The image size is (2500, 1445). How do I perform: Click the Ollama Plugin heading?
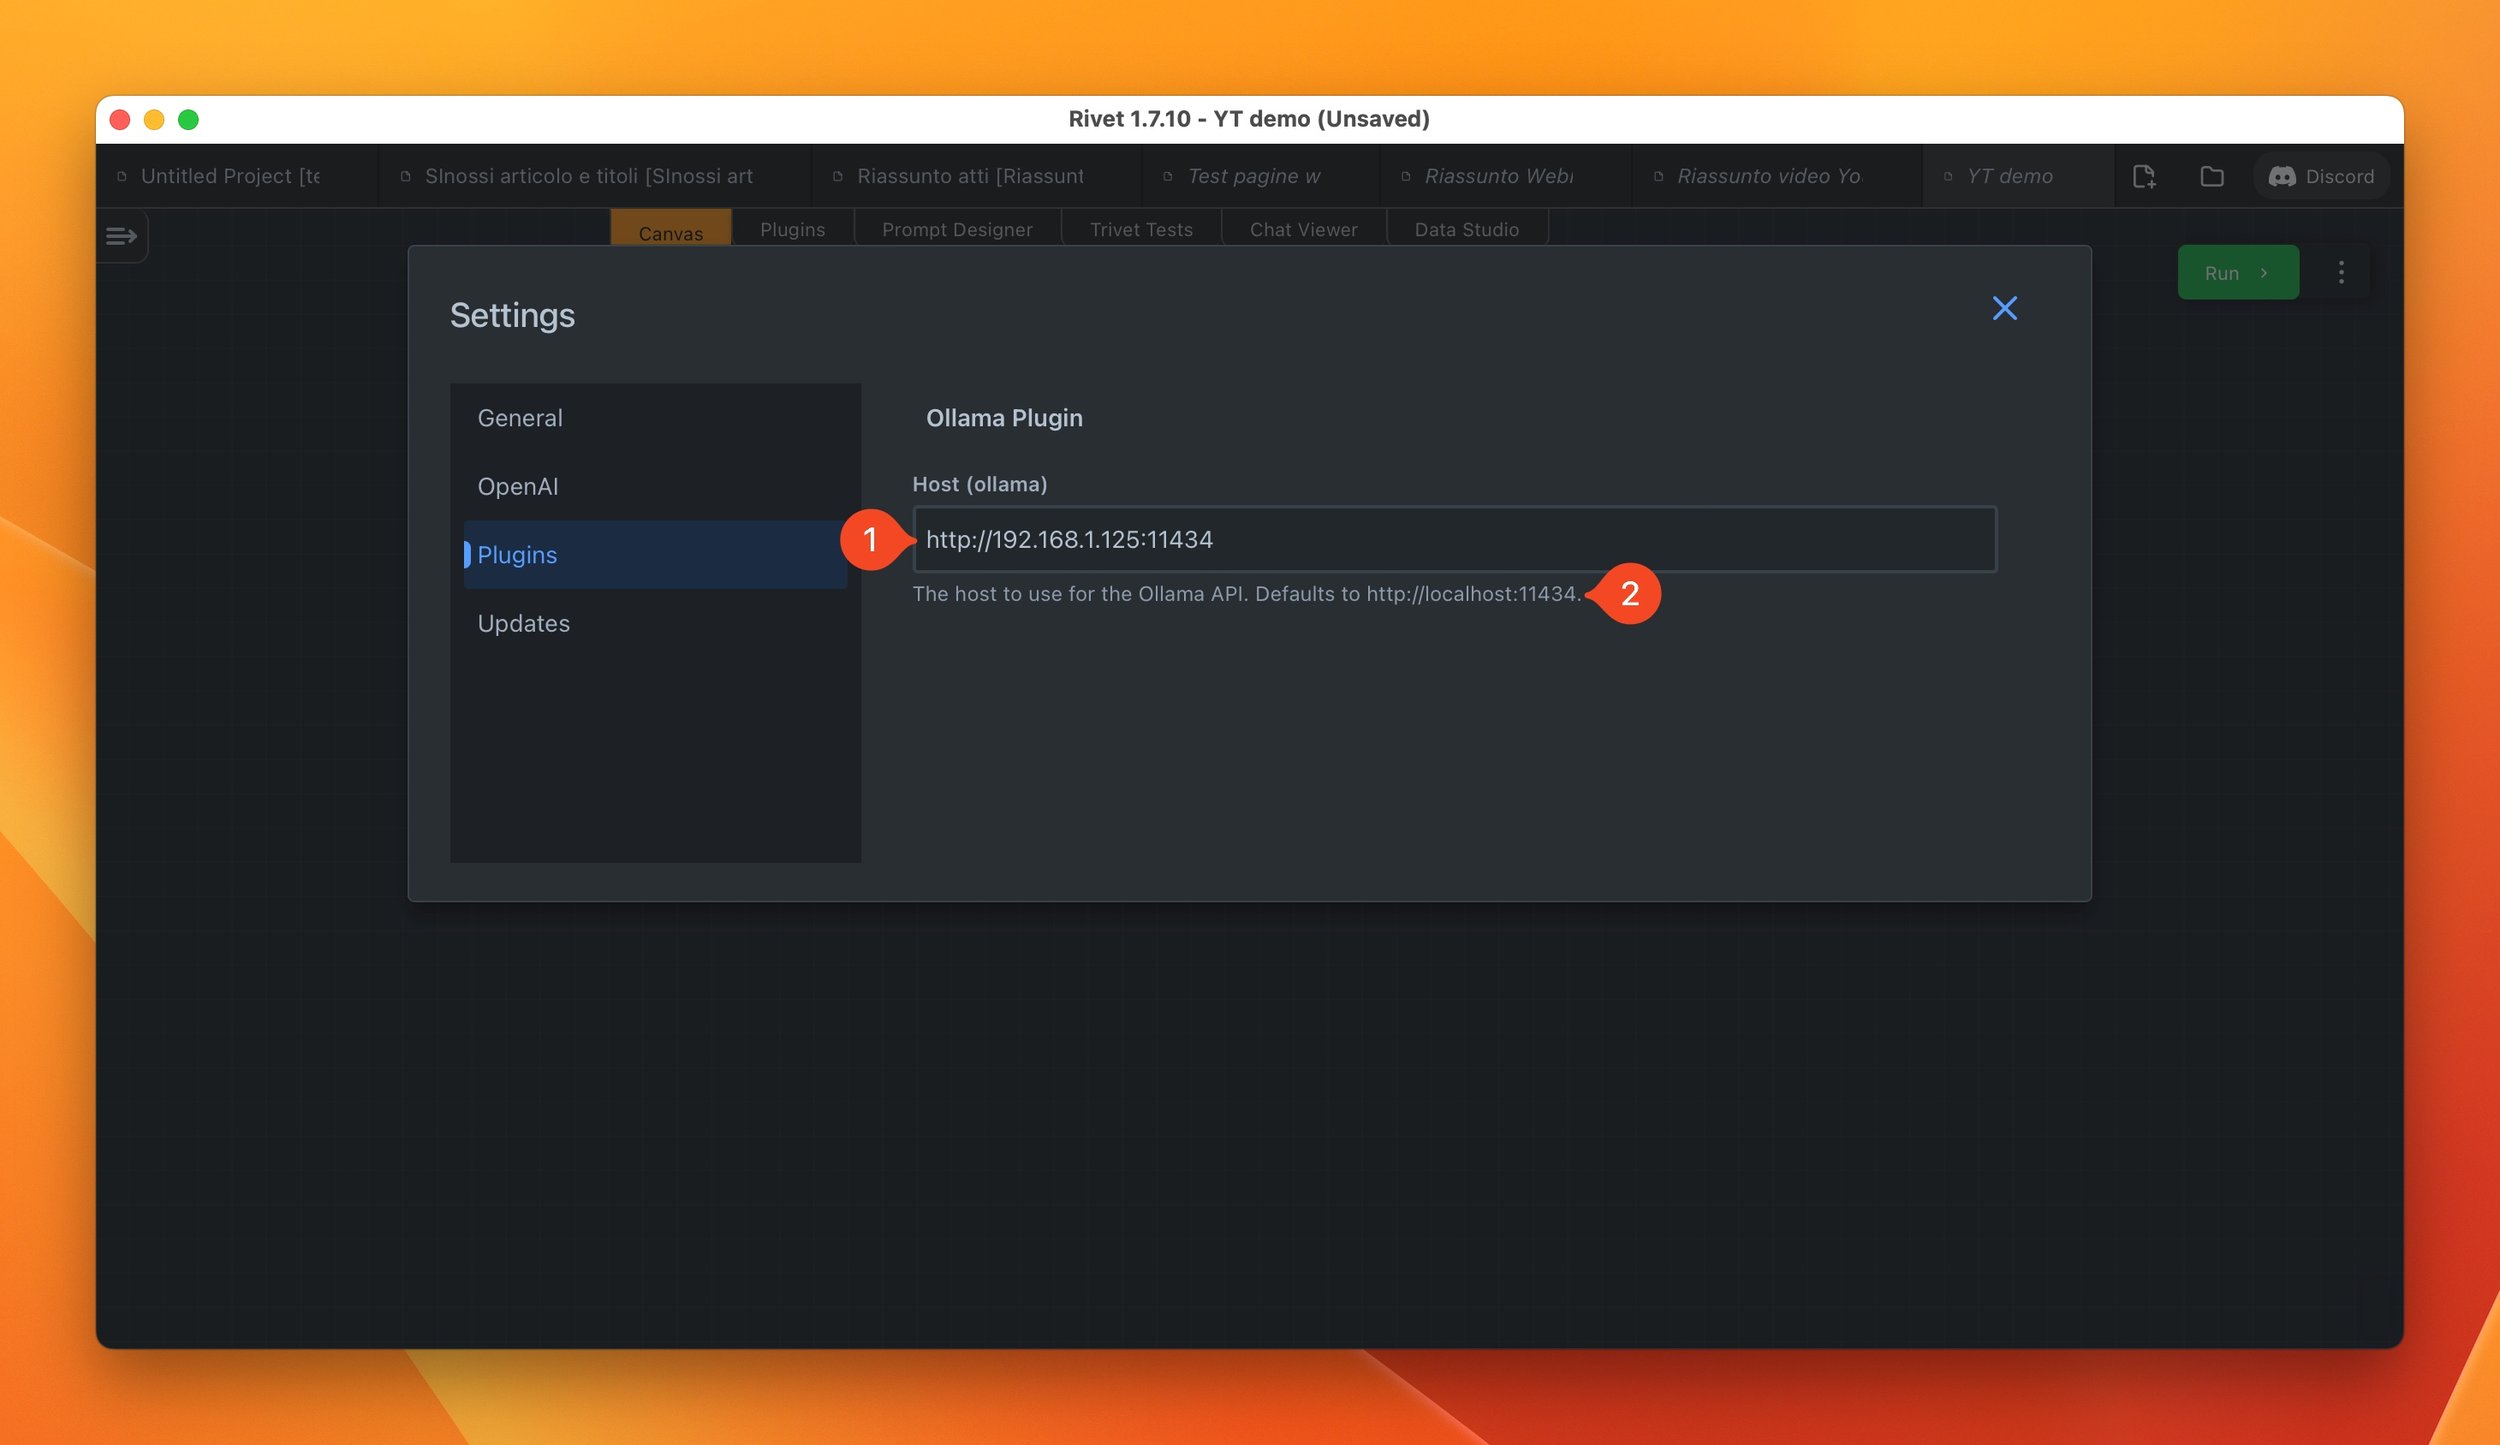pyautogui.click(x=1004, y=418)
